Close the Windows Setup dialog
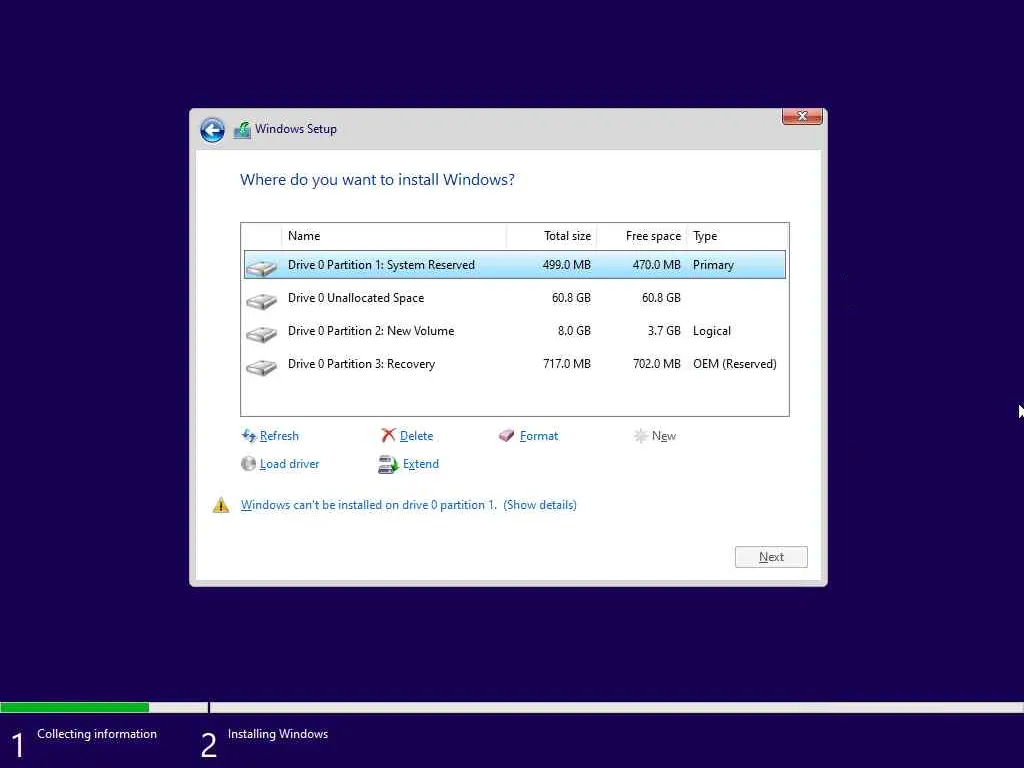This screenshot has height=768, width=1024. [802, 116]
